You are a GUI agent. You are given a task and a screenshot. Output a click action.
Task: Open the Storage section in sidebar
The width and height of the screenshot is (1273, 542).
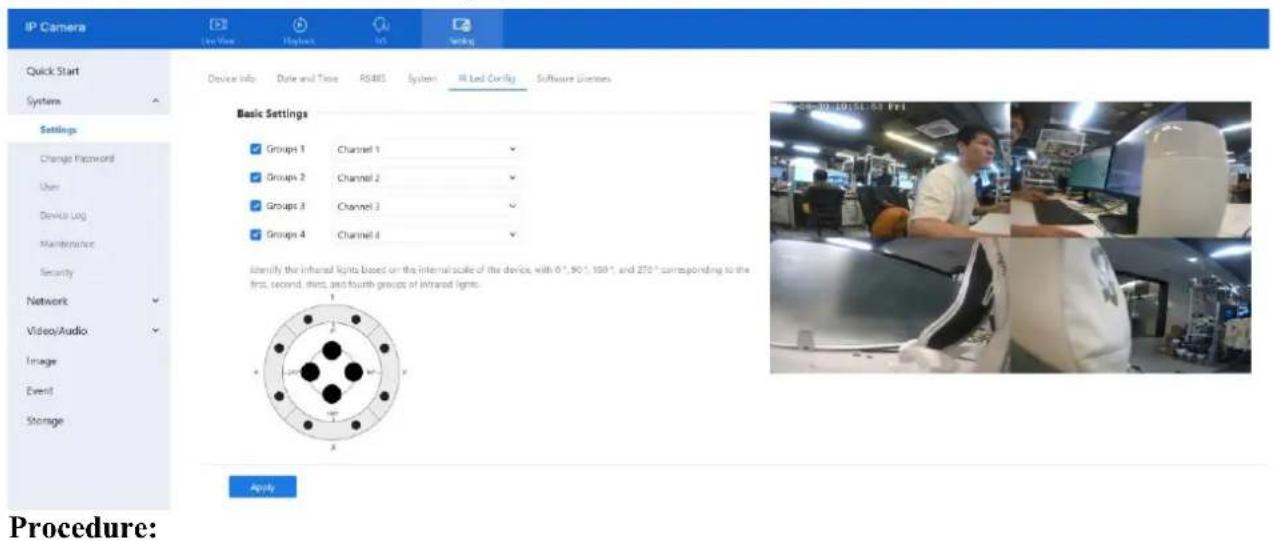[46, 421]
